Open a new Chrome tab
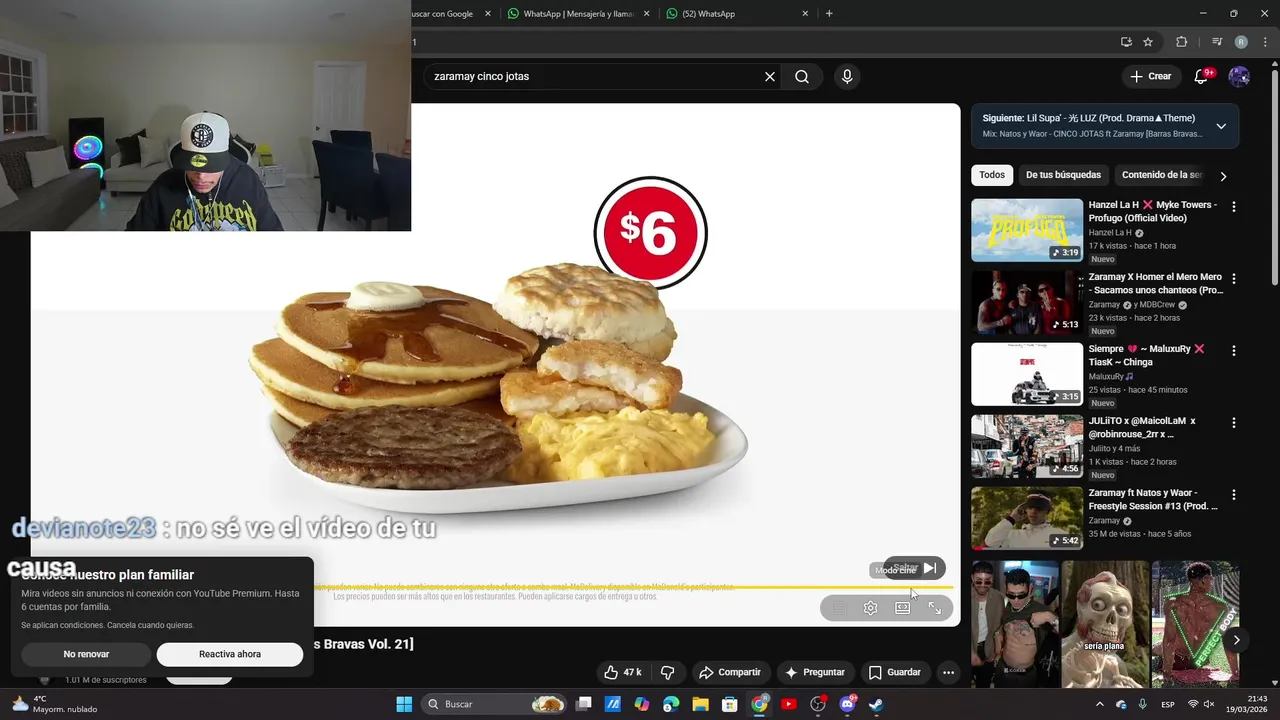 (829, 14)
